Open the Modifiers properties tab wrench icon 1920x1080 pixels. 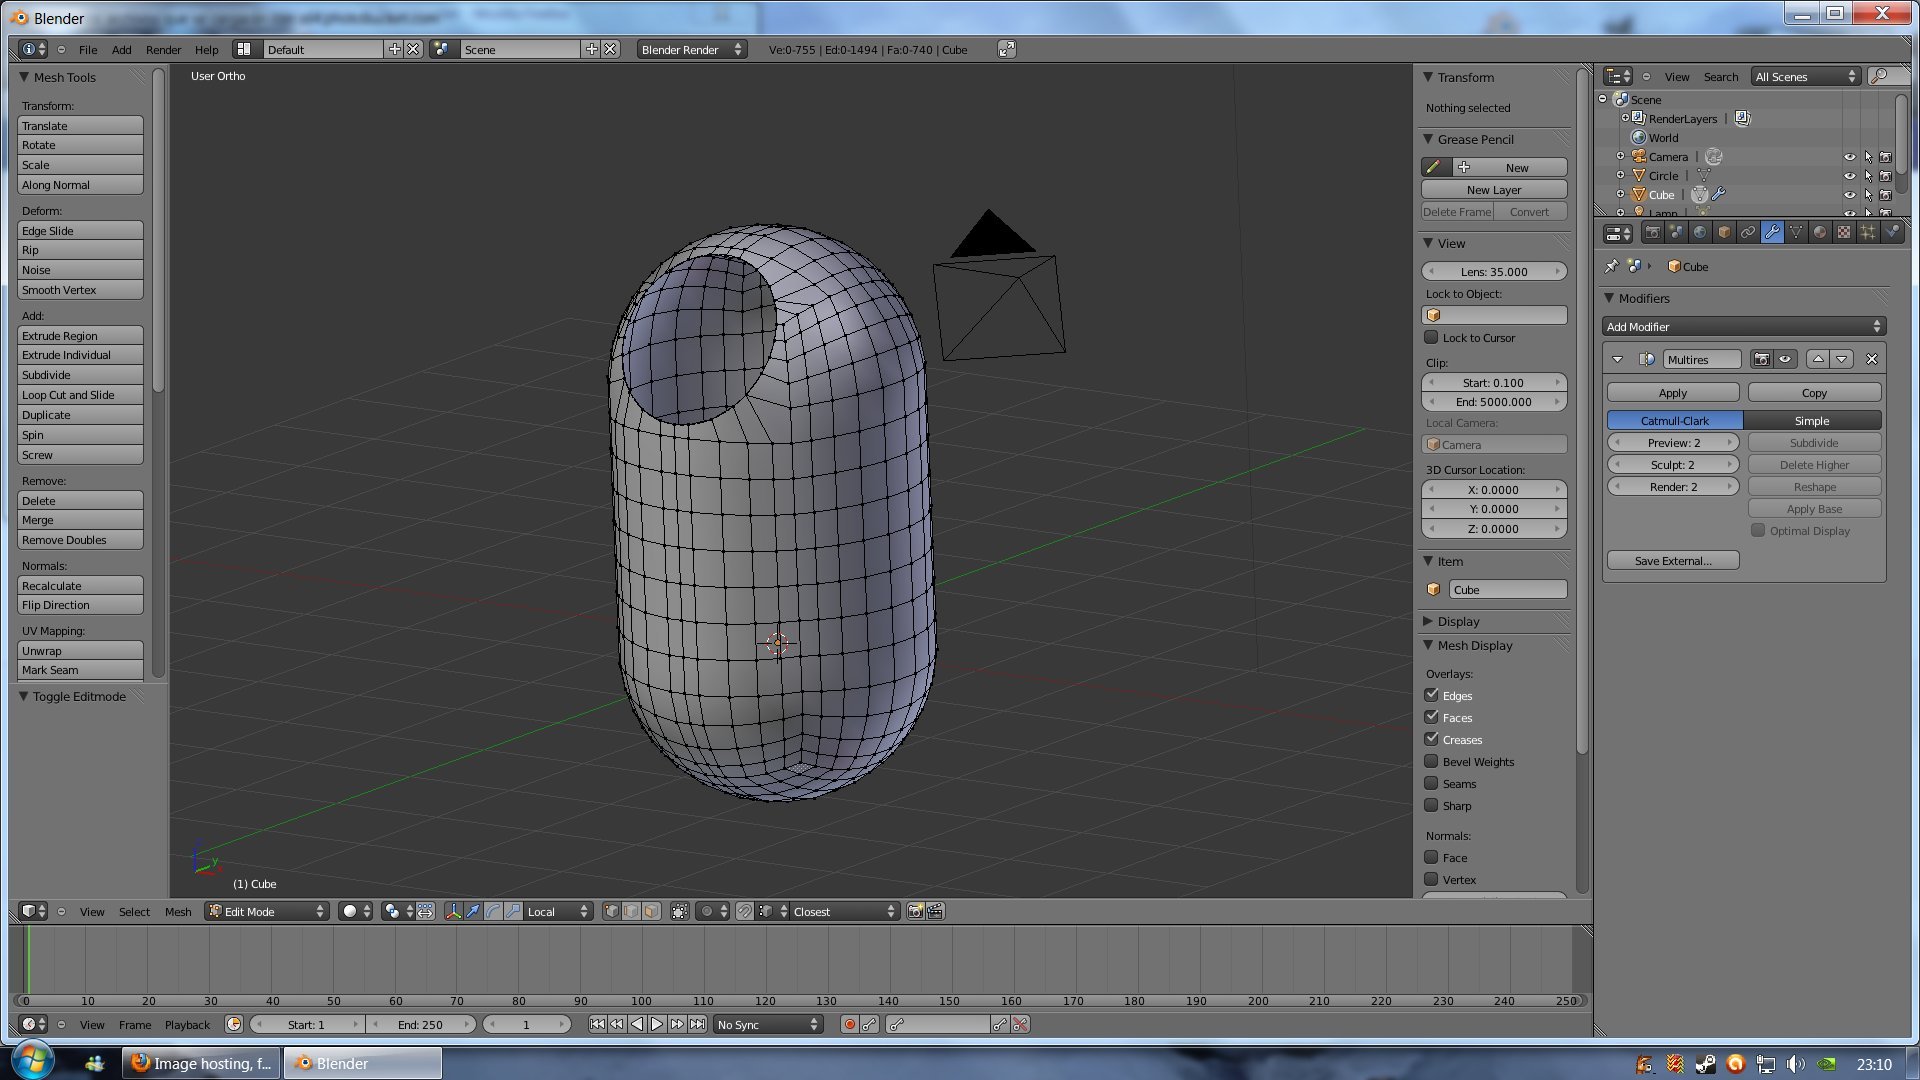1772,232
